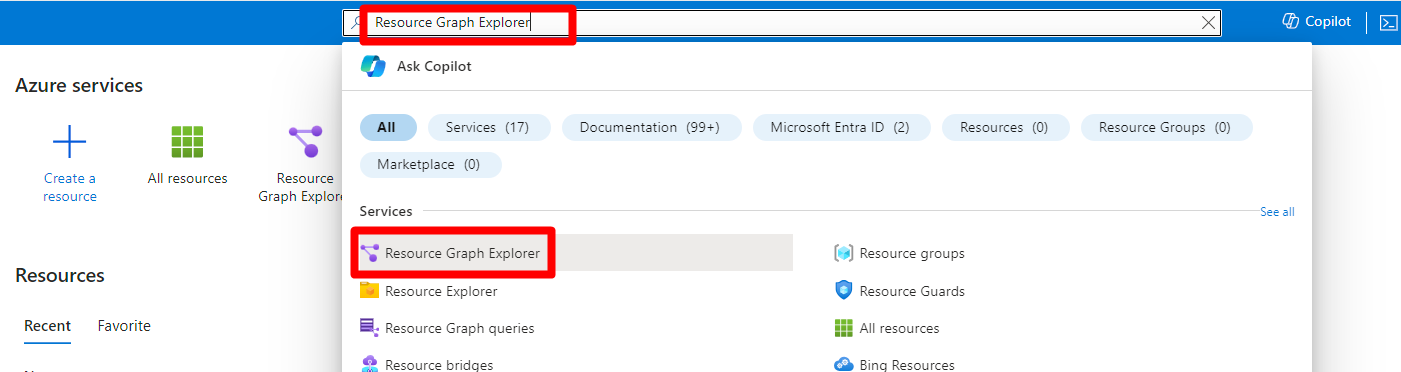Screen dimensions: 1401x372
Task: Open Resource Explorer folder icon result
Action: [x=369, y=291]
